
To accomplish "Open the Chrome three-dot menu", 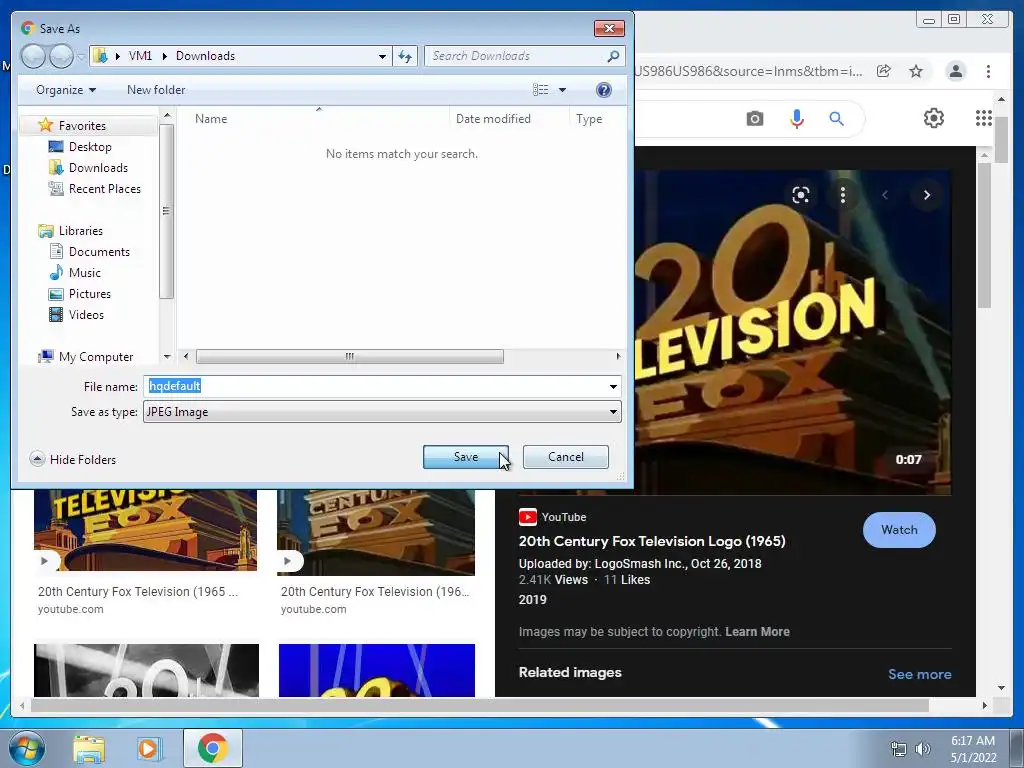I will (x=988, y=71).
